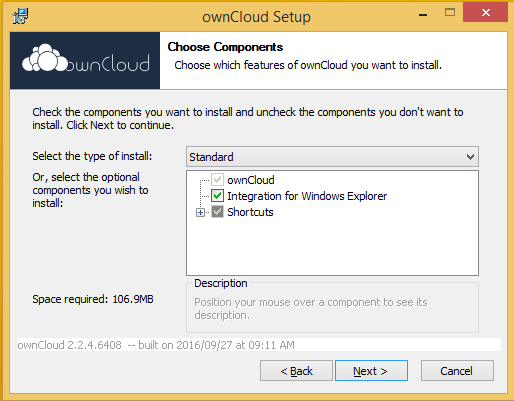Click the installer icon in the title bar
Viewport: 514px width, 401px height.
click(x=20, y=16)
